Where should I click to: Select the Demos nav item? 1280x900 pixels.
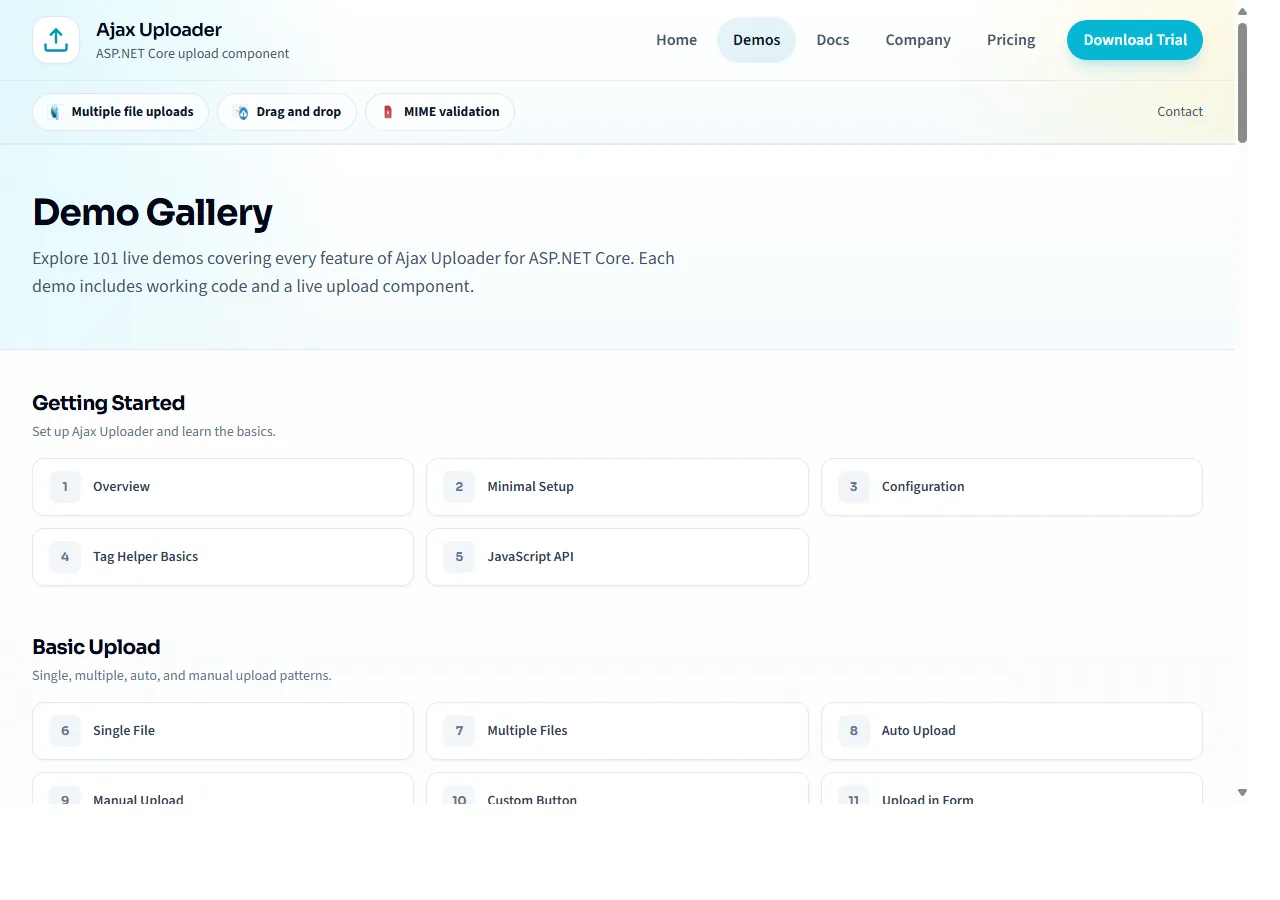tap(756, 40)
